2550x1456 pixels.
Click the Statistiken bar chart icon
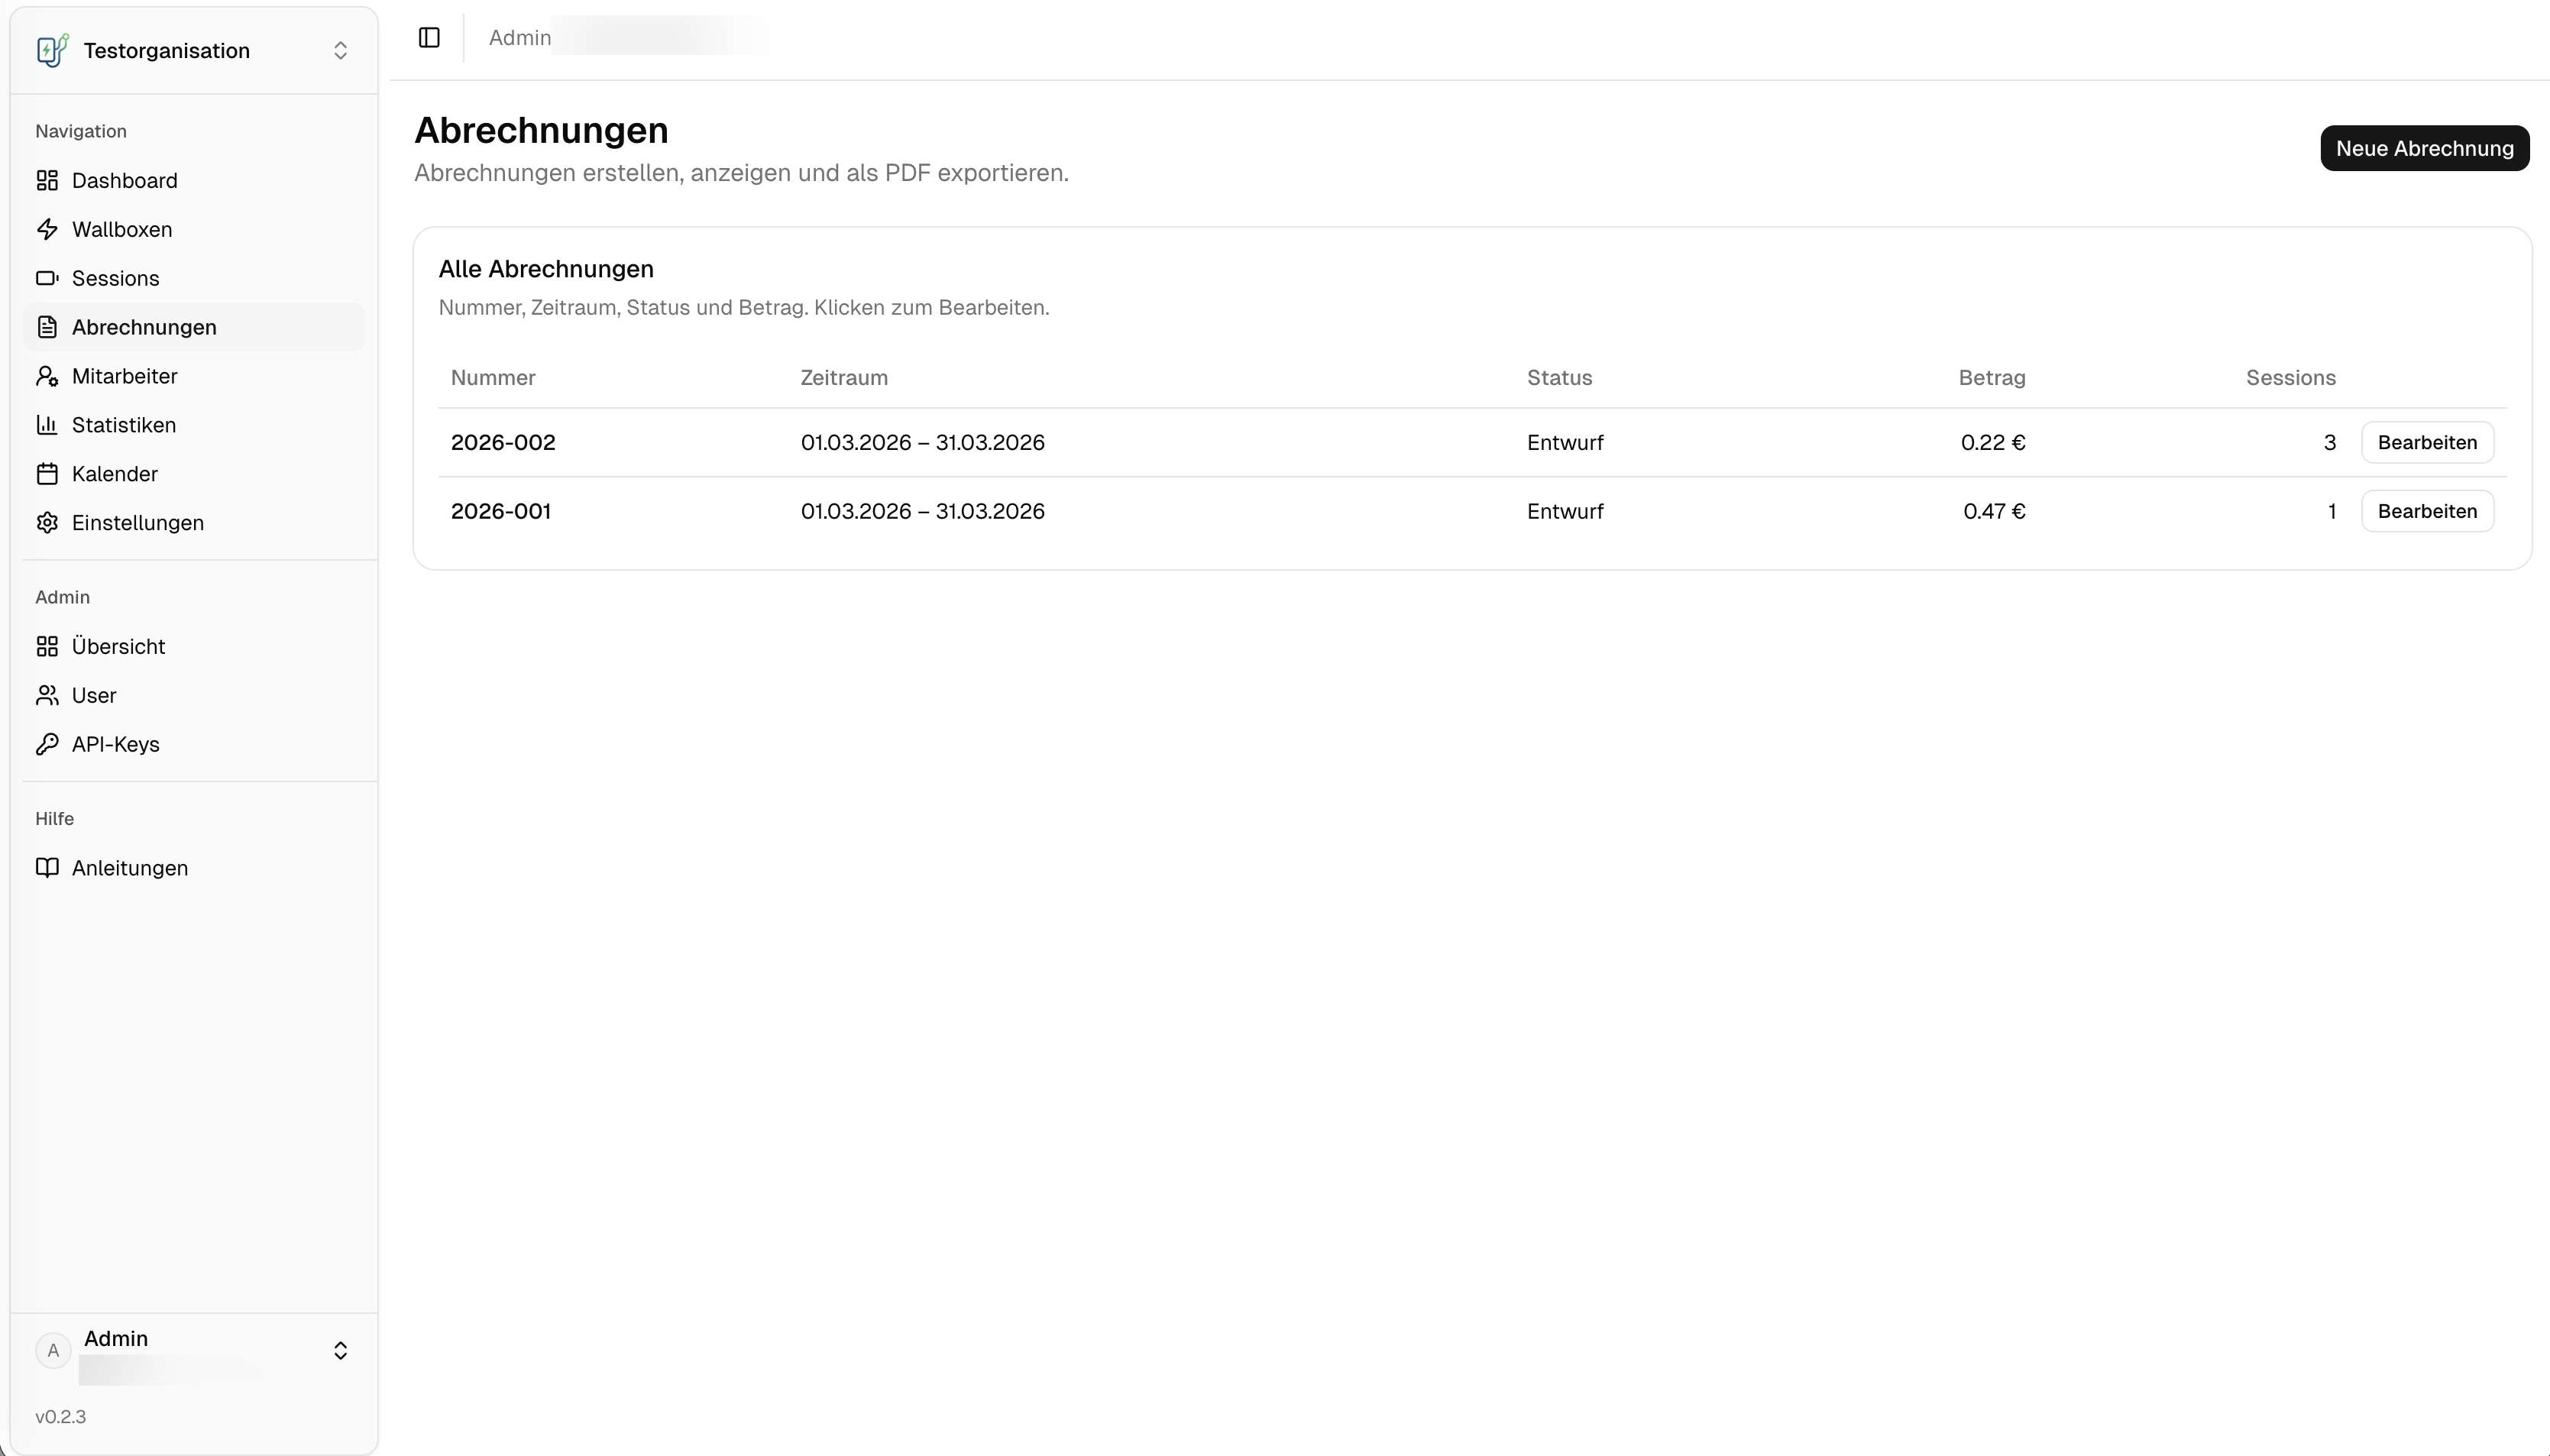tap(47, 426)
